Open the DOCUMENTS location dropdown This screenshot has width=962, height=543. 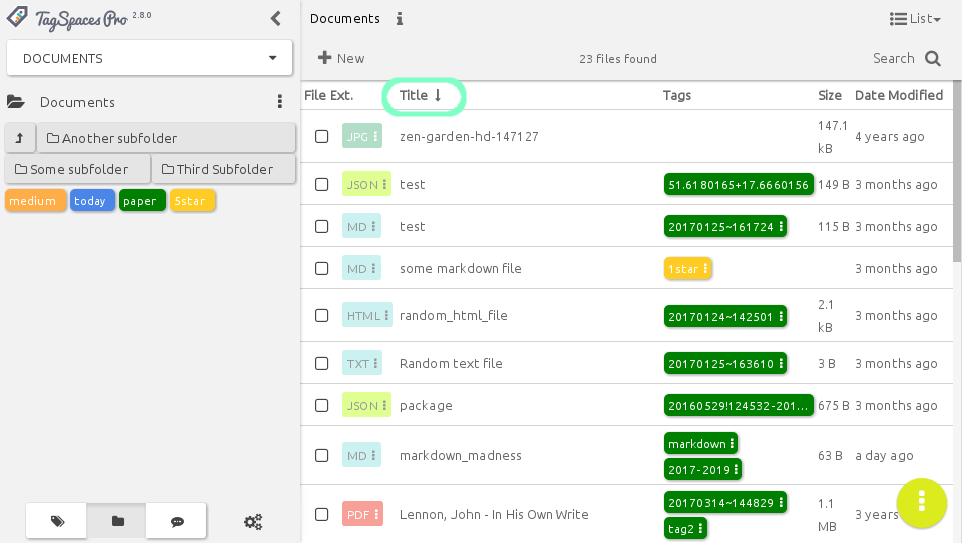[x=149, y=58]
